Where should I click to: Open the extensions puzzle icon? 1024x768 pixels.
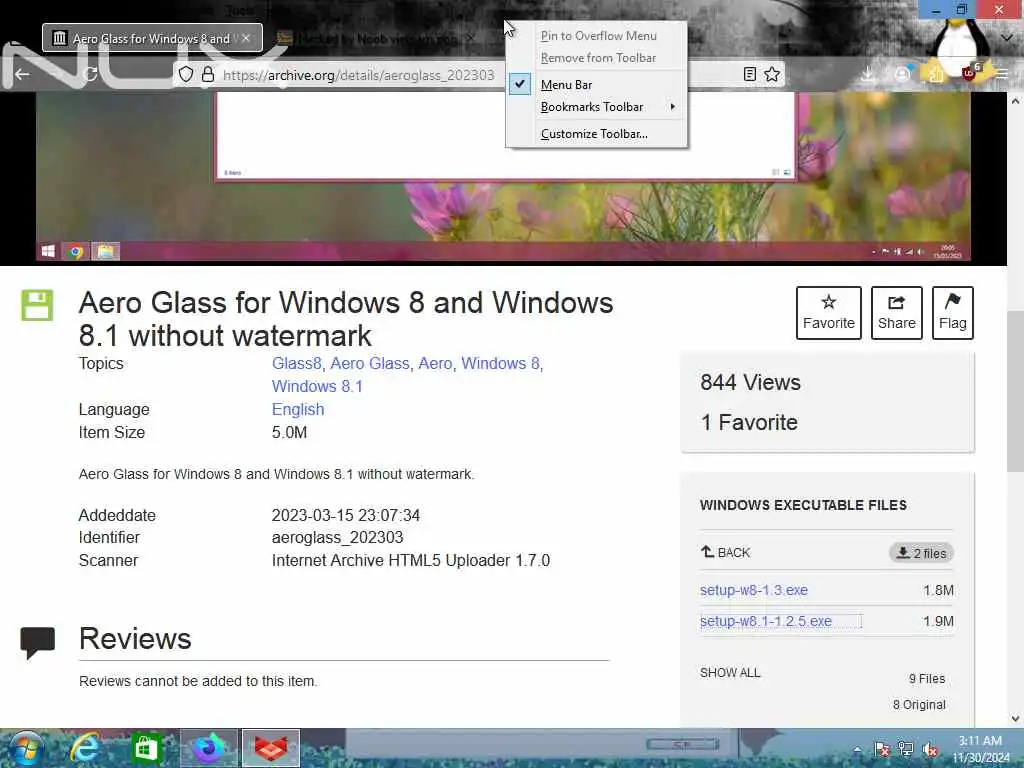point(935,74)
